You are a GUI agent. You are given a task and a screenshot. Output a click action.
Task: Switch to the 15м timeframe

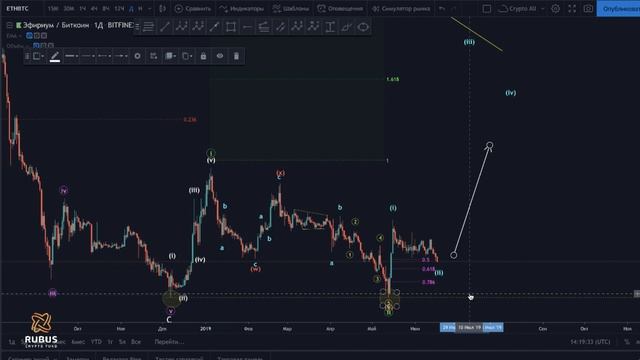point(53,9)
